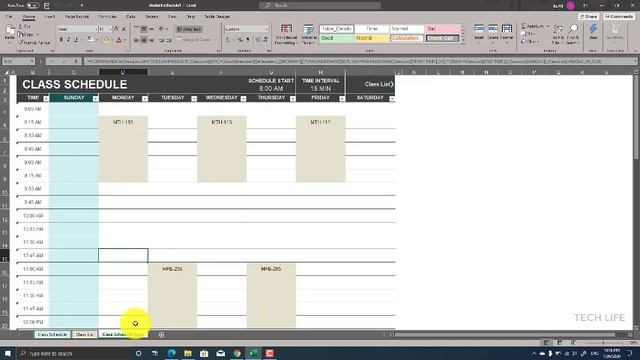Screen dimensions: 640x360
Task: Open Sort & Filter menu
Action: pyautogui.click(x=558, y=34)
